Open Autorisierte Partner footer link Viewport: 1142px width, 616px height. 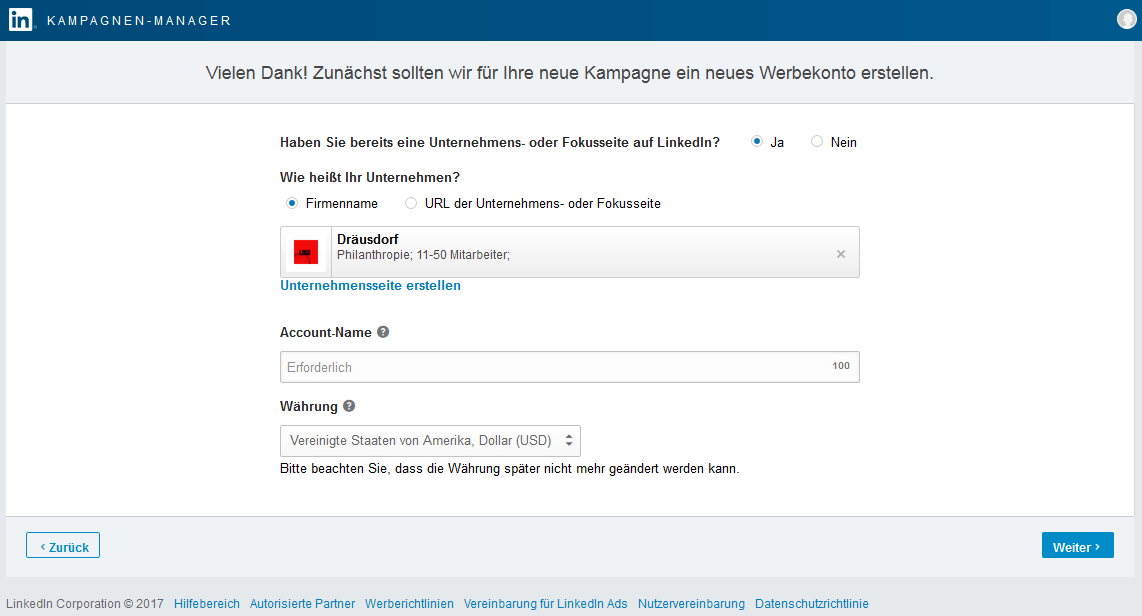302,604
